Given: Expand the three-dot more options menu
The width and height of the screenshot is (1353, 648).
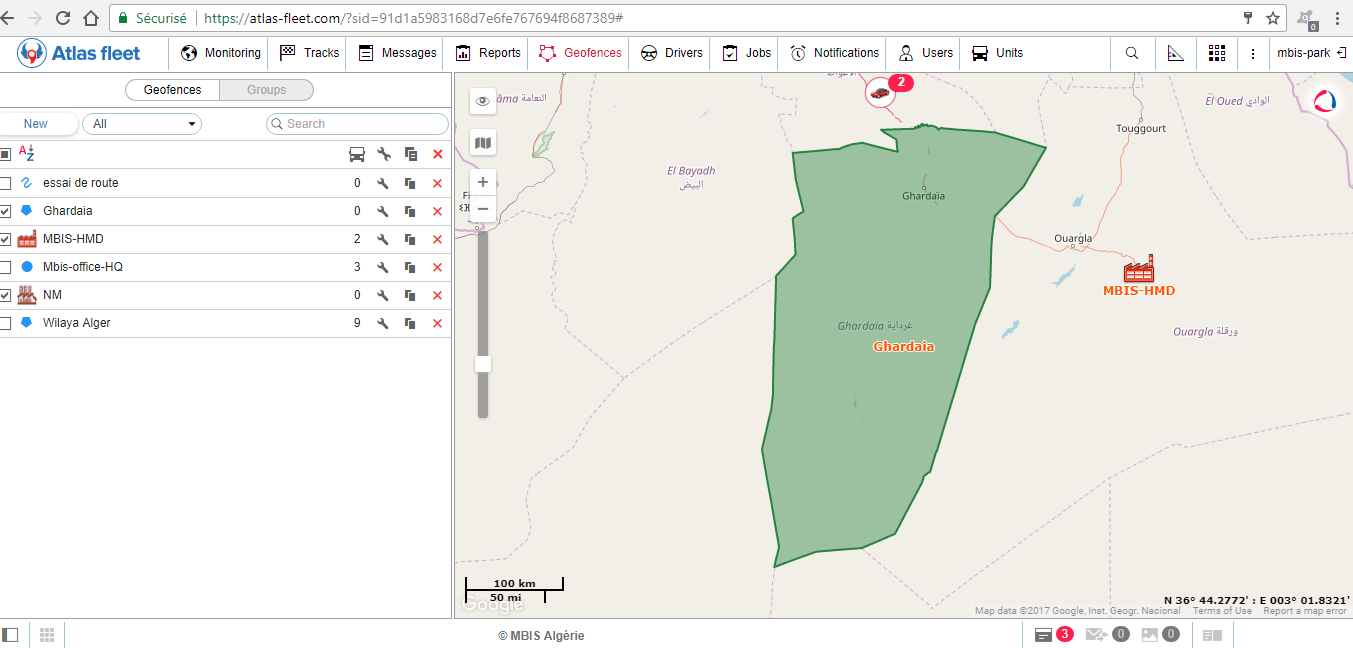Looking at the screenshot, I should pos(1253,53).
